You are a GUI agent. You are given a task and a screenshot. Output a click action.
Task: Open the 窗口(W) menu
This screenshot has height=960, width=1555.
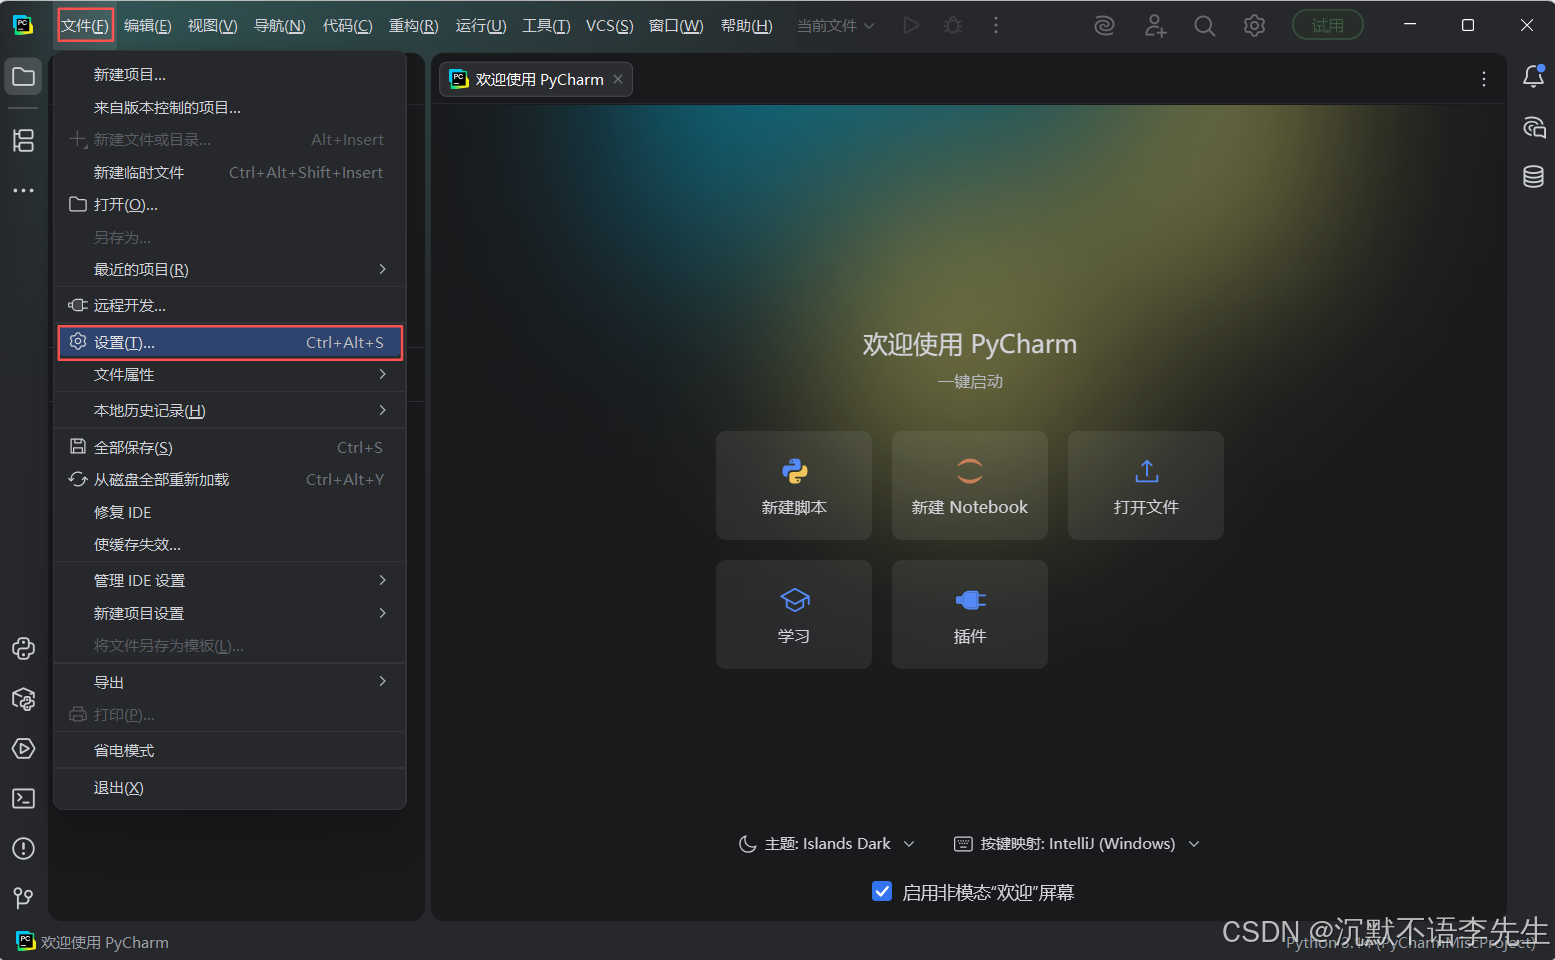[676, 25]
